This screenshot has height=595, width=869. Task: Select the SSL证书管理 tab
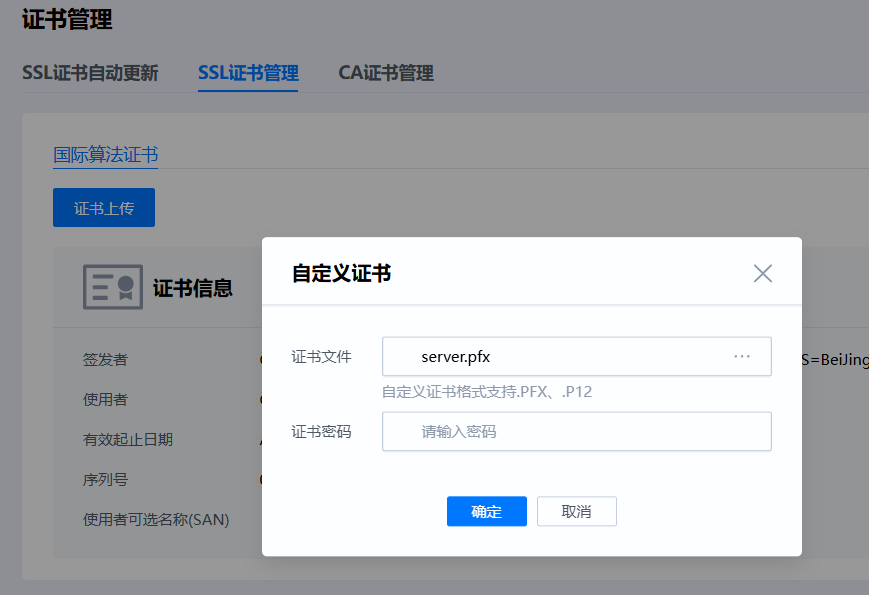click(248, 73)
